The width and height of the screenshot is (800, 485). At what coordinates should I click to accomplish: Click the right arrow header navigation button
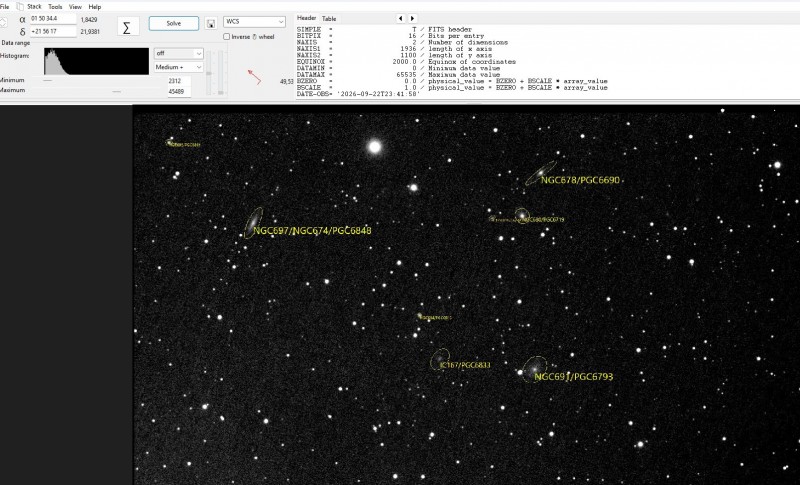click(413, 18)
